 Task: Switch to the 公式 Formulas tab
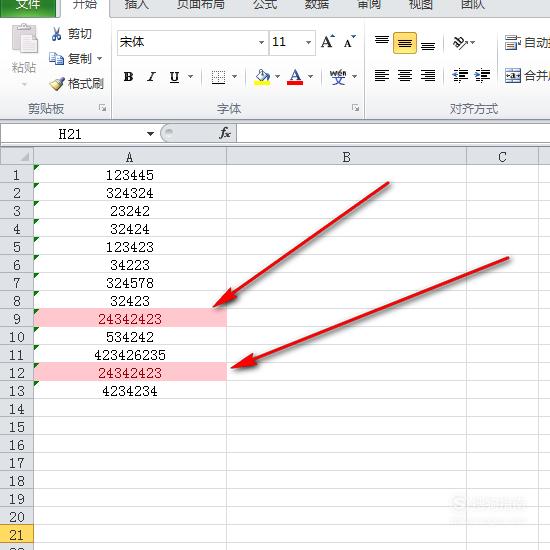265,6
